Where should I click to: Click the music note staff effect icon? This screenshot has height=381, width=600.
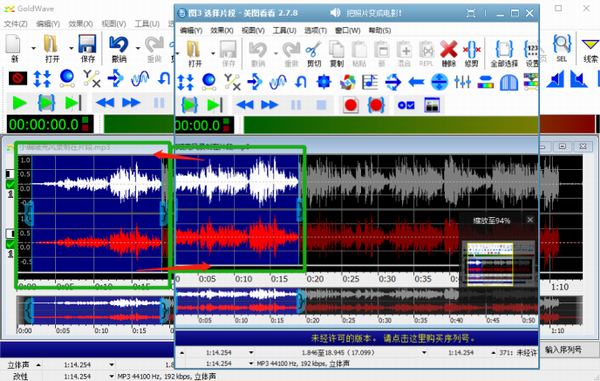(370, 81)
